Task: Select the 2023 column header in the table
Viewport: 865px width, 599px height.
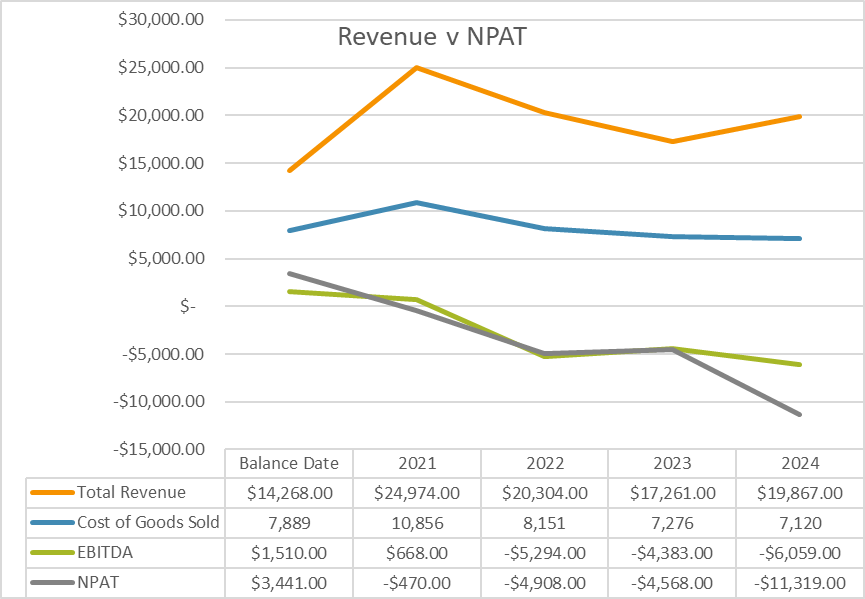Action: point(672,463)
